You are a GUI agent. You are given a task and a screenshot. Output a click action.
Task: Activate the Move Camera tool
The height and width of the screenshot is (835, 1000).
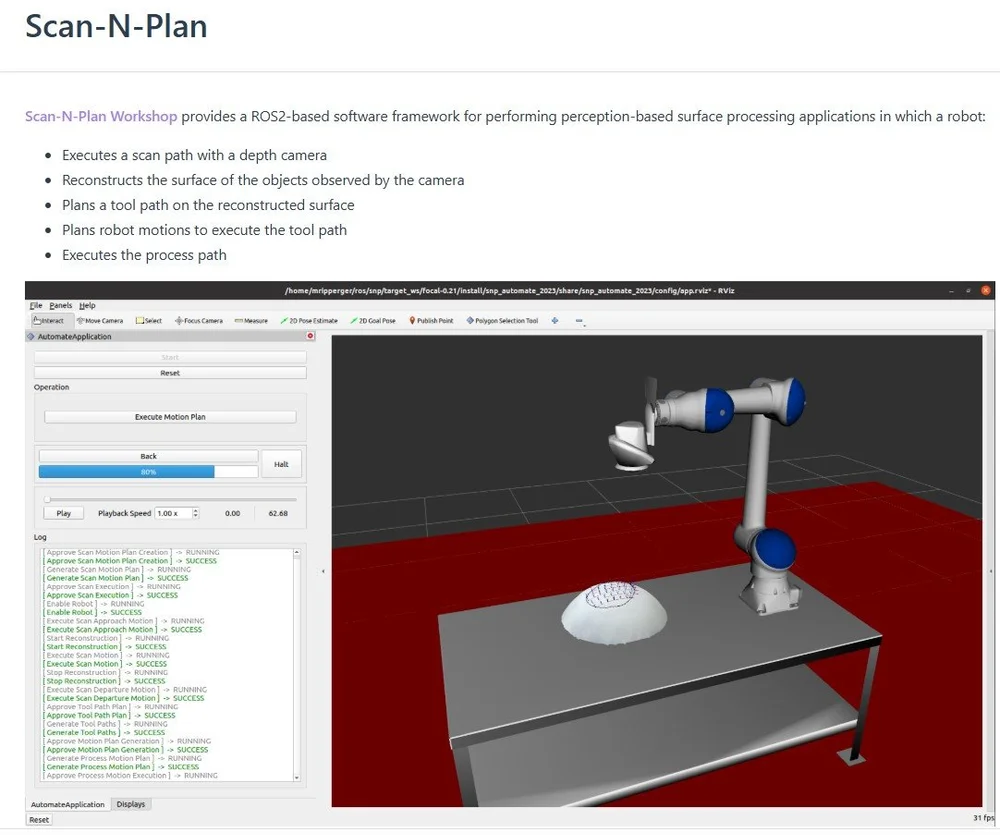point(100,321)
